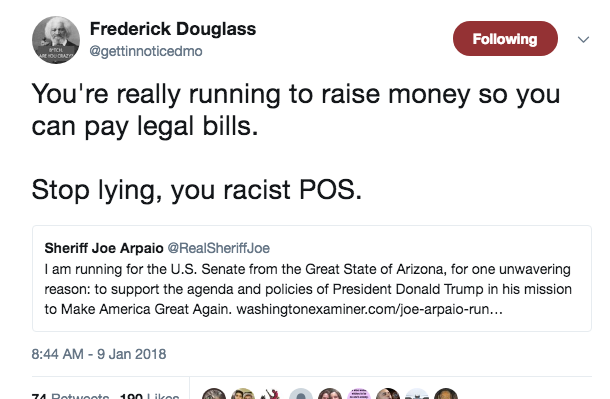Open the @gettinnoticedmo handle
The width and height of the screenshot is (610, 399).
click(146, 51)
